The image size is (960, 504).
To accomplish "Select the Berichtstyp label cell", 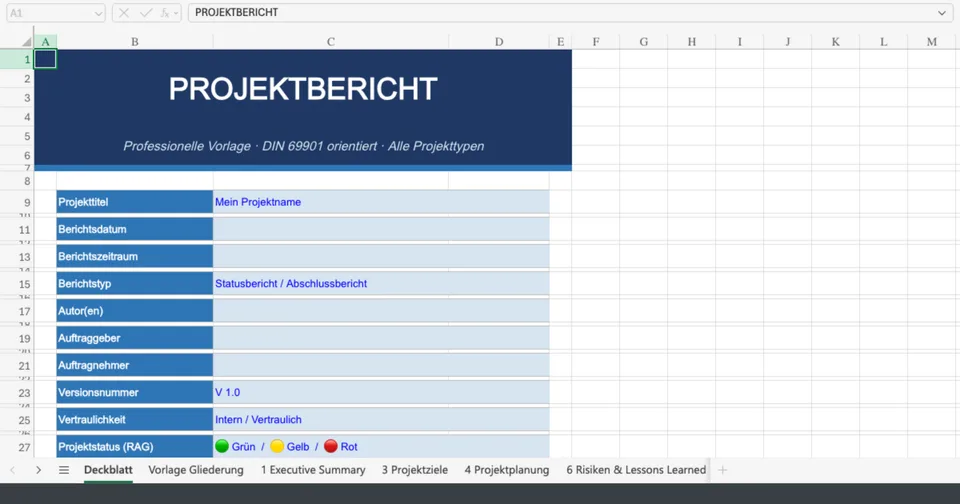I will pyautogui.click(x=135, y=284).
